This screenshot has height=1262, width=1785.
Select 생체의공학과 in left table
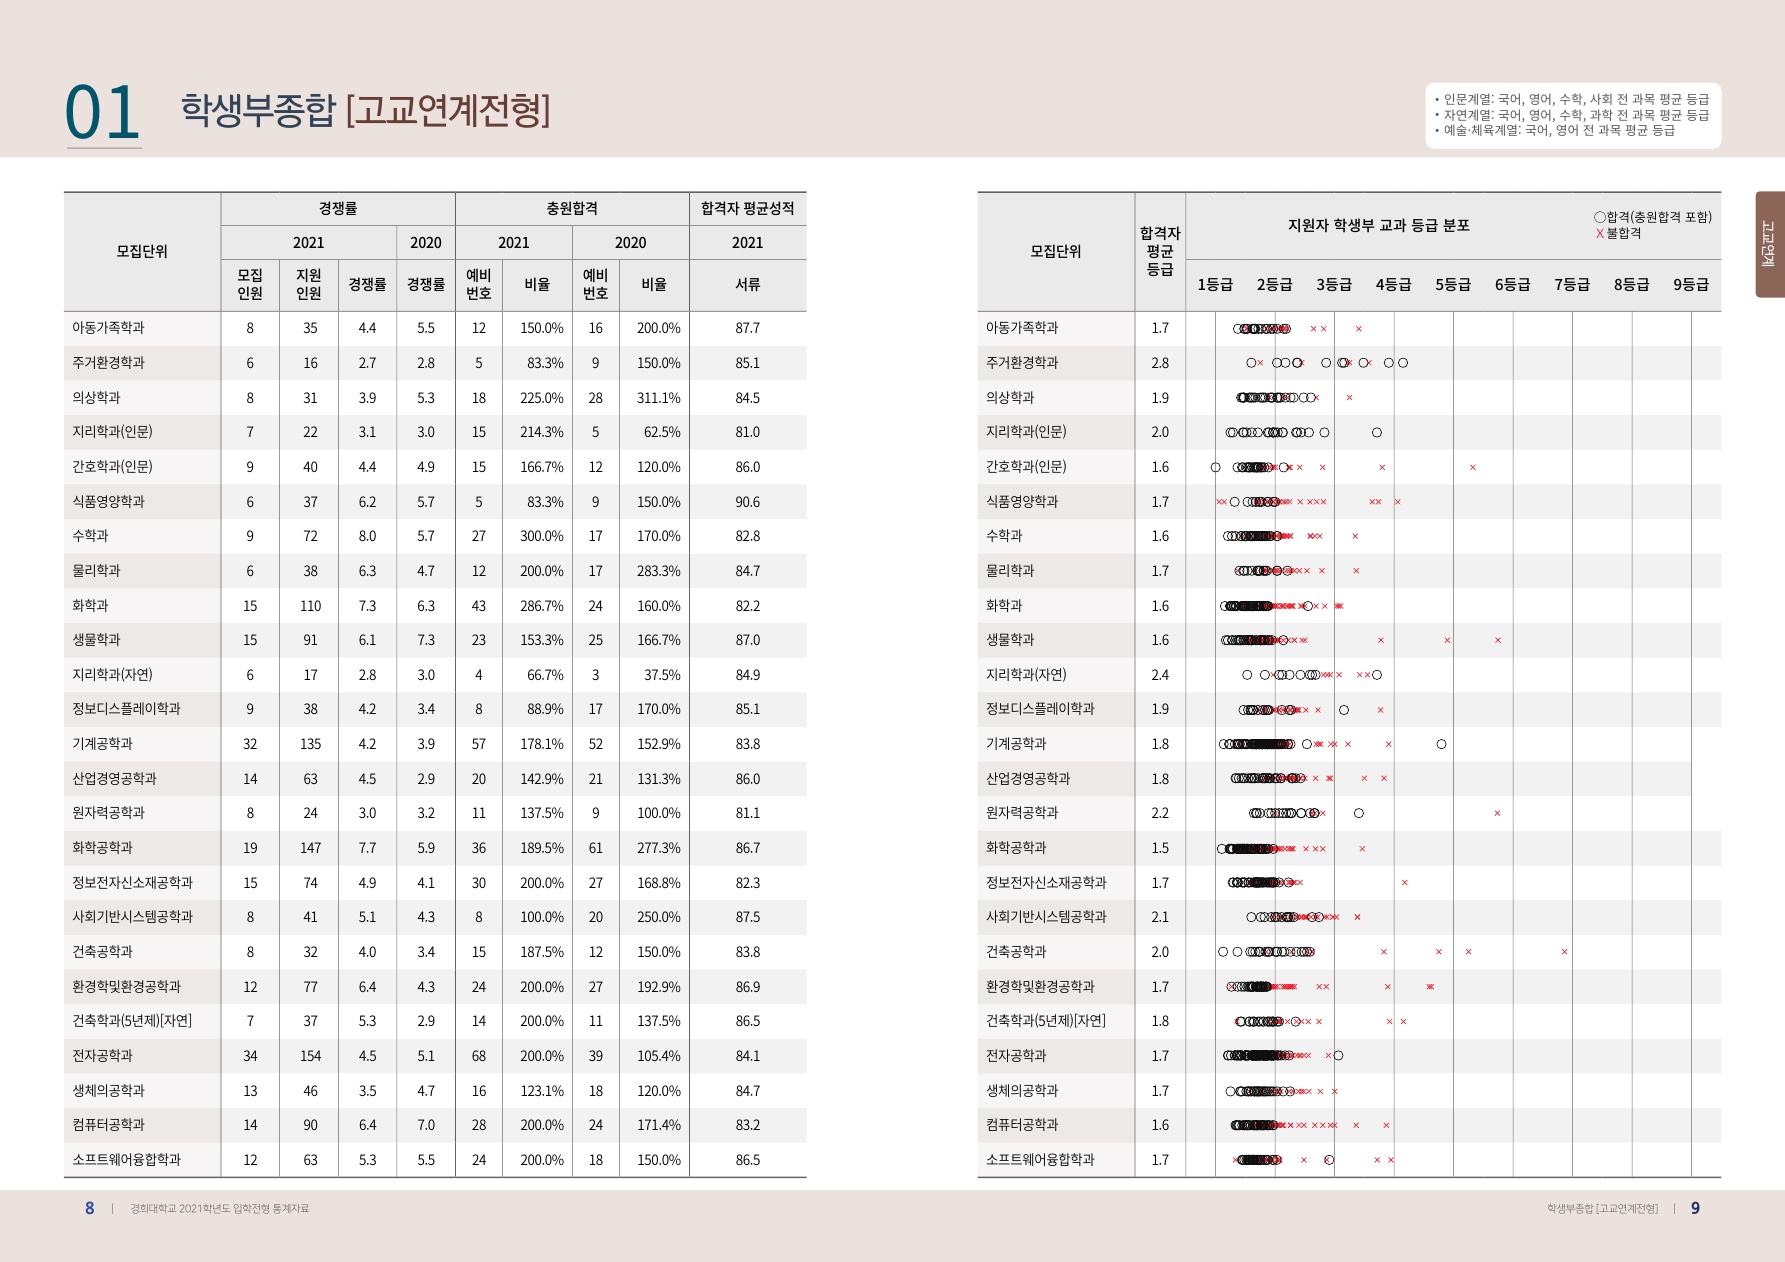tap(108, 1091)
